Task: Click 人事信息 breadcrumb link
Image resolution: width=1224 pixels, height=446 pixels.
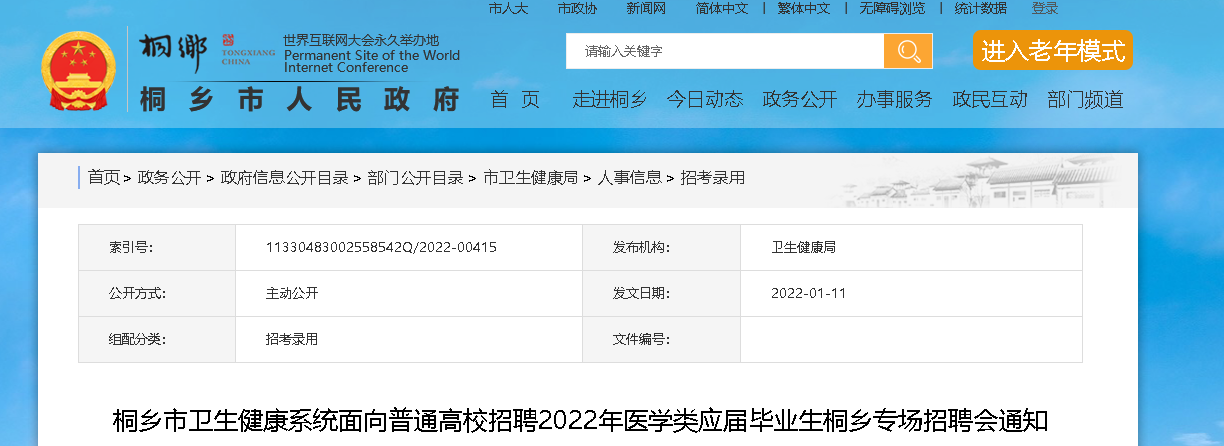Action: [629, 178]
